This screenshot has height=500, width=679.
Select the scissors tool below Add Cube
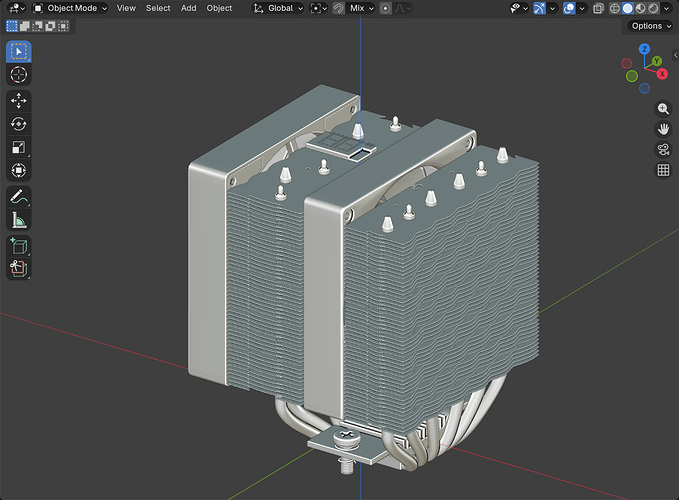pyautogui.click(x=19, y=269)
